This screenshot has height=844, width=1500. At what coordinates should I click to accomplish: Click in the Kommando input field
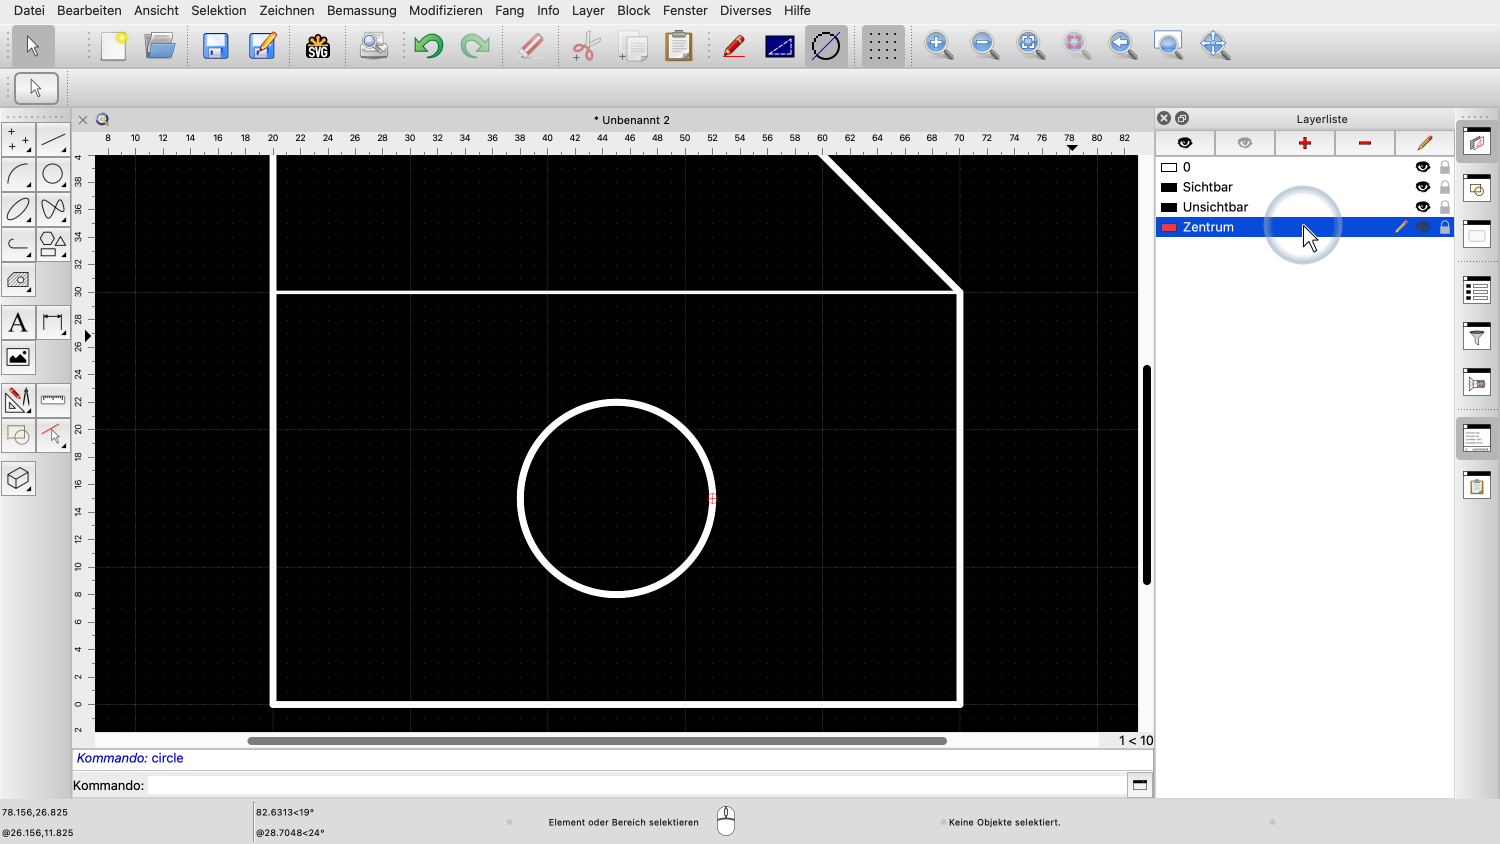[635, 785]
